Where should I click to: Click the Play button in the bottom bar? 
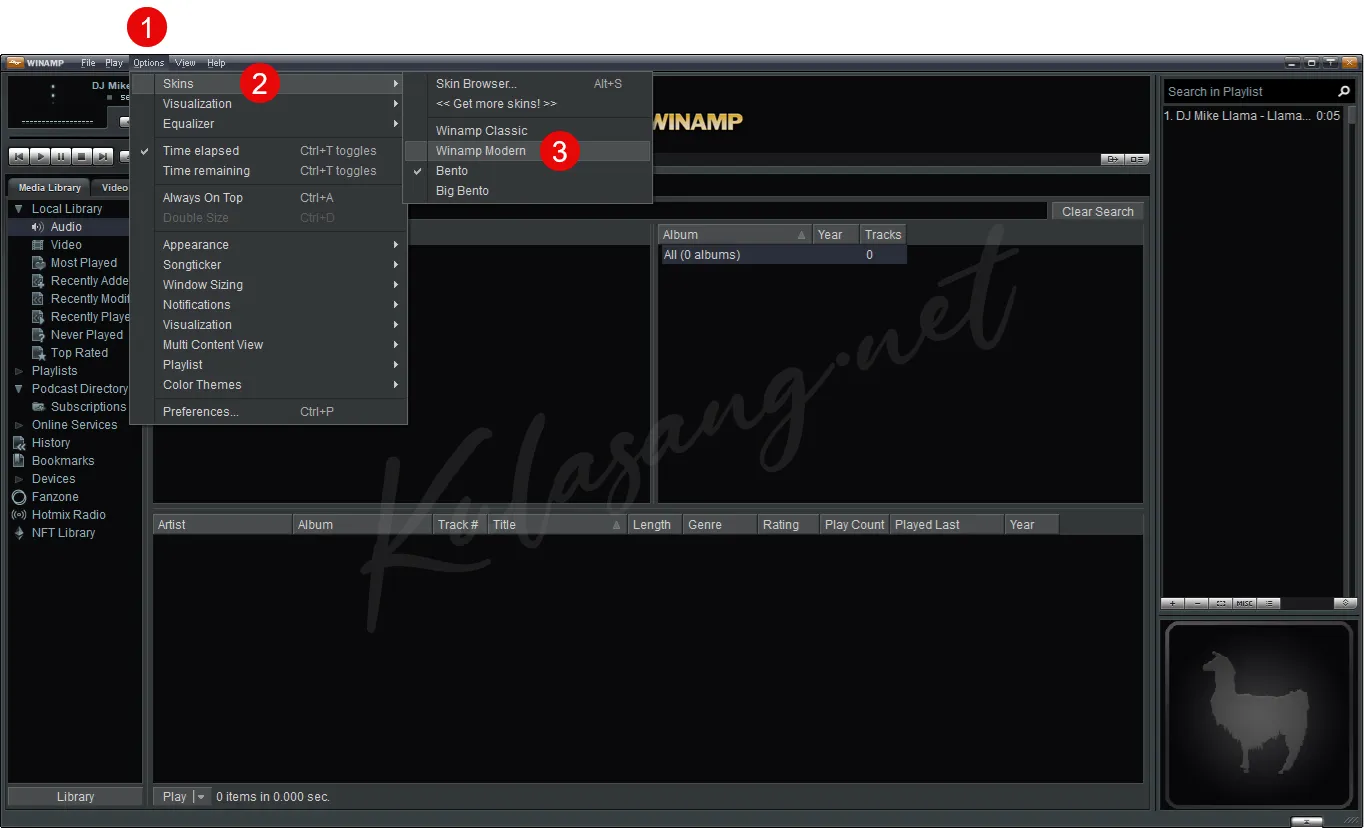[174, 797]
